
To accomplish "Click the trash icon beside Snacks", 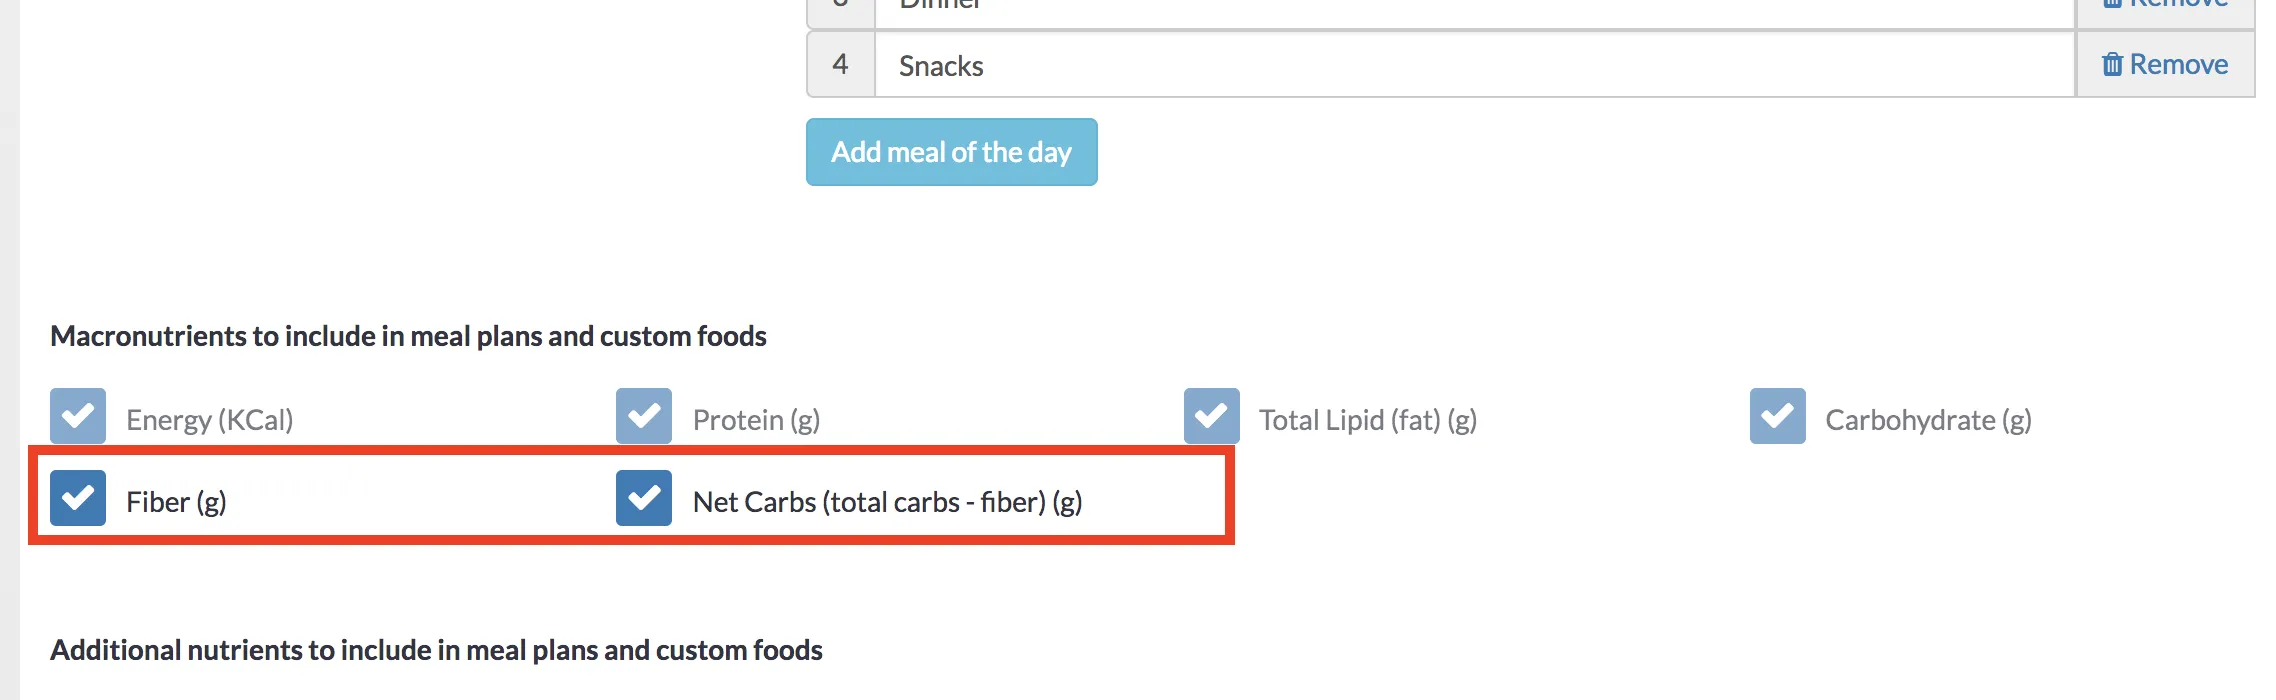I will click(x=2112, y=65).
